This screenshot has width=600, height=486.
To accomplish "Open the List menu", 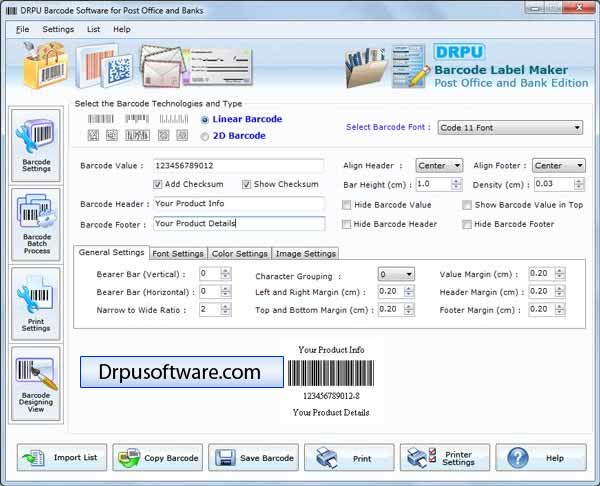I will [93, 29].
